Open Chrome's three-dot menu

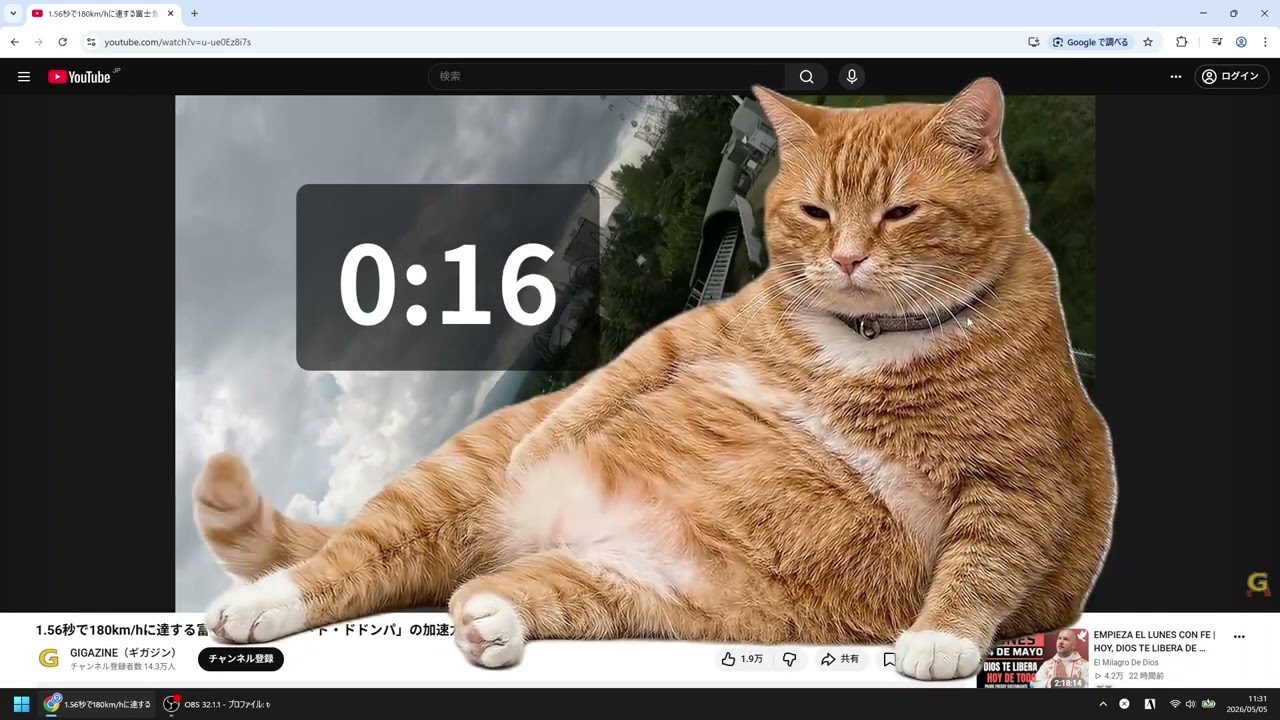coord(1265,42)
